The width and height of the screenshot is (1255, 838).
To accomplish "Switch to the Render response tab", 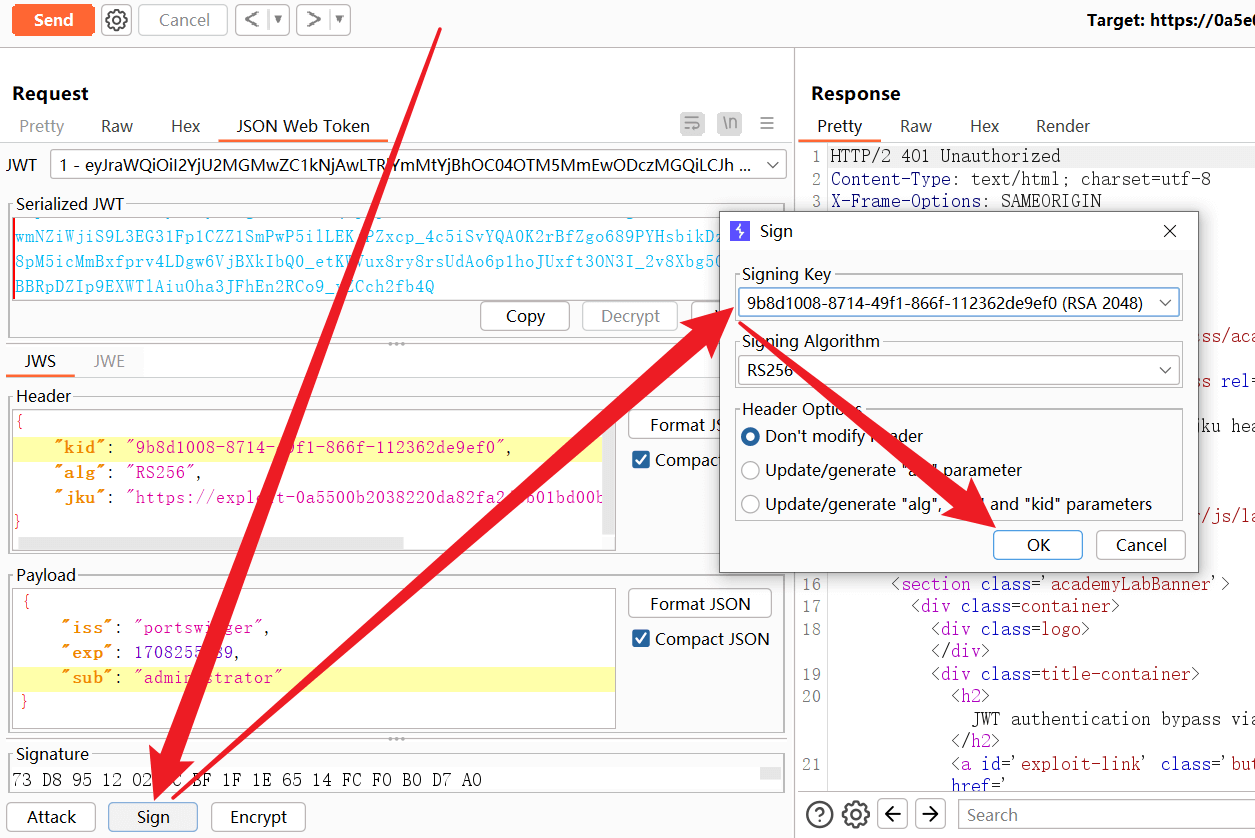I will 1062,126.
